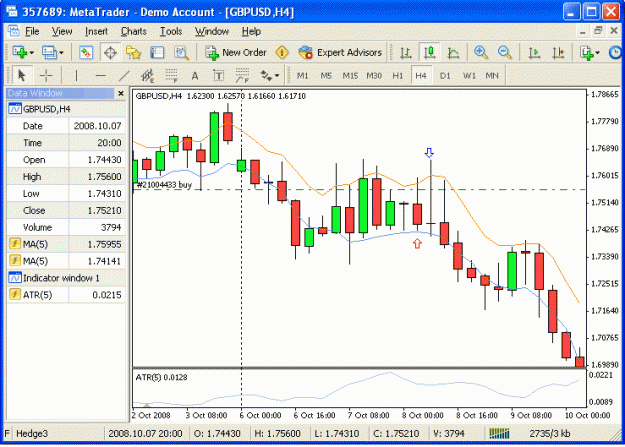Screen dimensions: 625x447
Task: Select the Text (A) tool
Action: coord(195,75)
